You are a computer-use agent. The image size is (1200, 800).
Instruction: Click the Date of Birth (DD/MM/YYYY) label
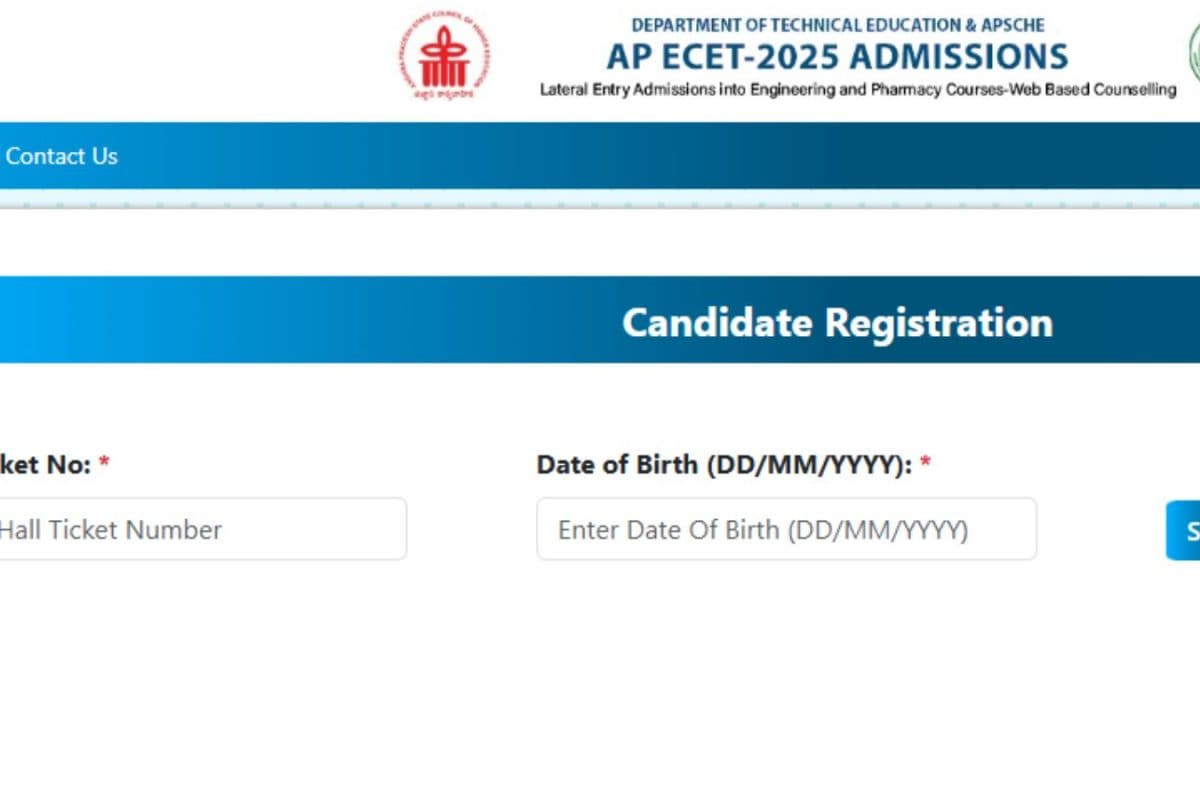tap(724, 465)
